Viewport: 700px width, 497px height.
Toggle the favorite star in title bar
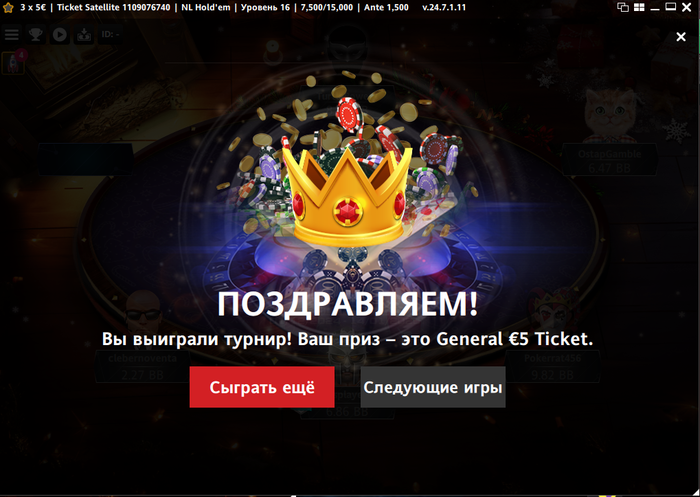pos(8,7)
